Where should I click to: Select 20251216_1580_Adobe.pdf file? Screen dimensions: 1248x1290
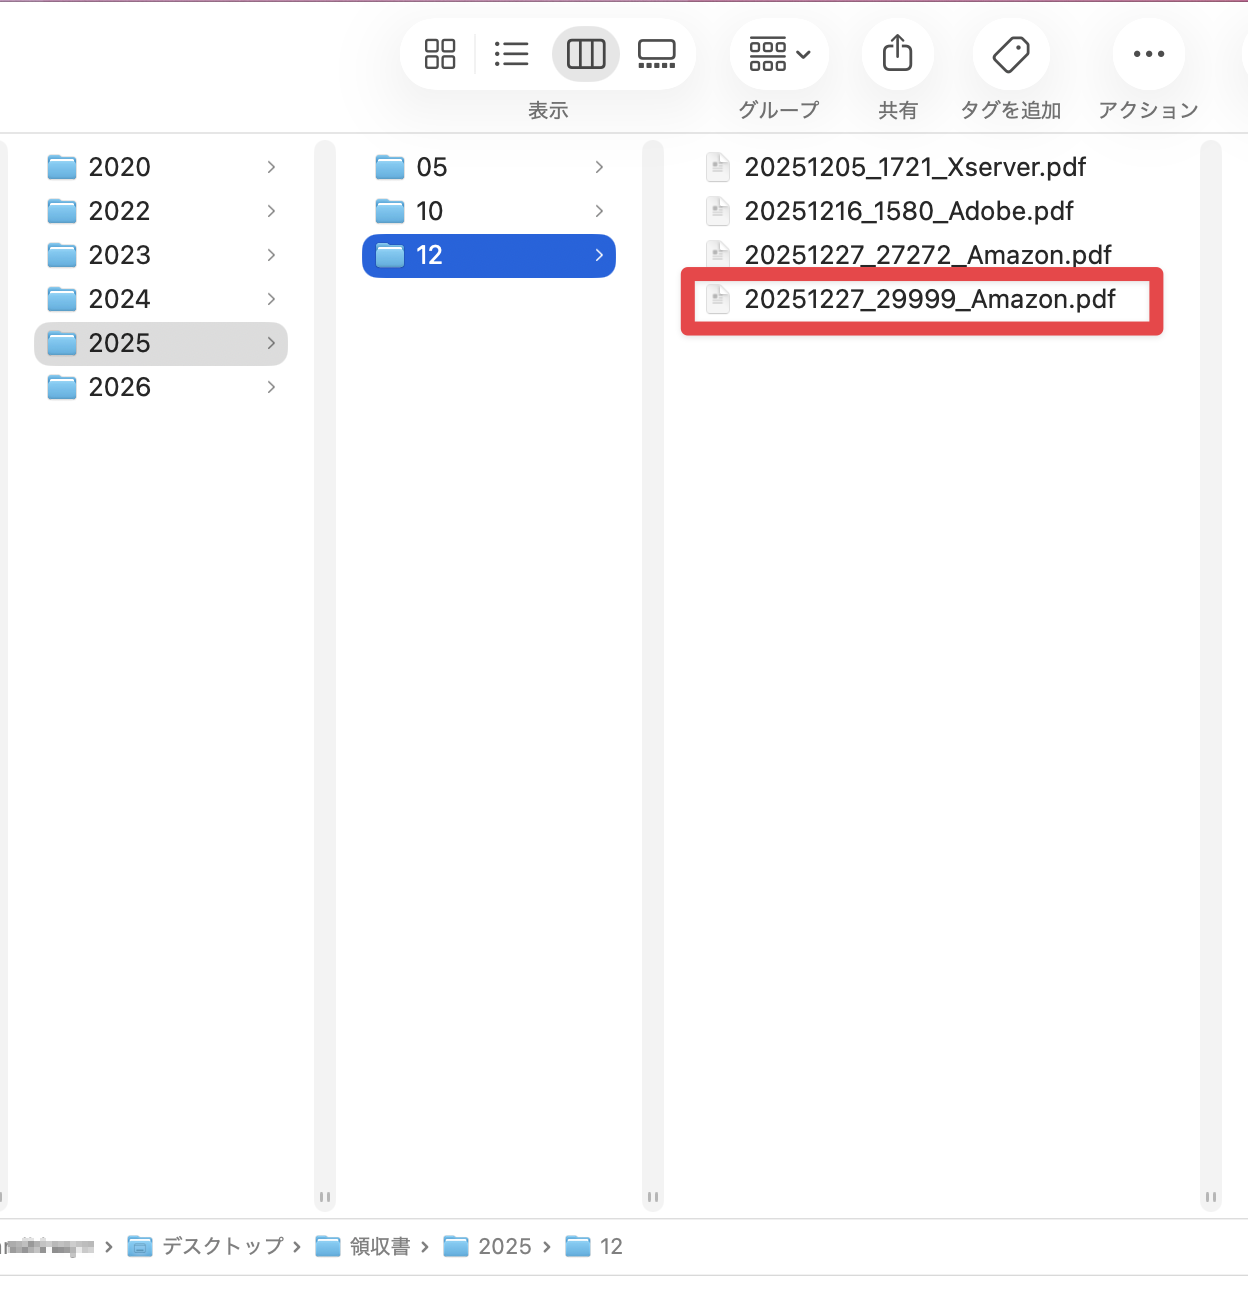click(909, 211)
